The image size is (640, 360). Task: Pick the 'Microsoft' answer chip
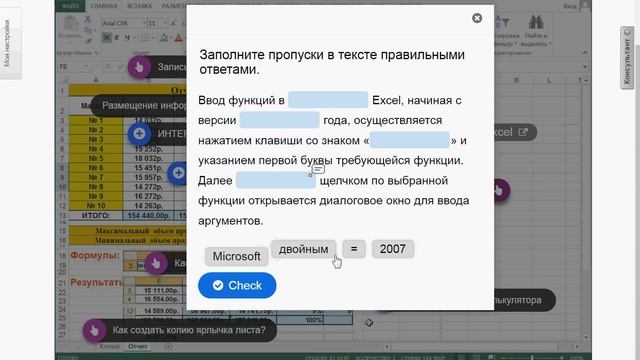236,256
